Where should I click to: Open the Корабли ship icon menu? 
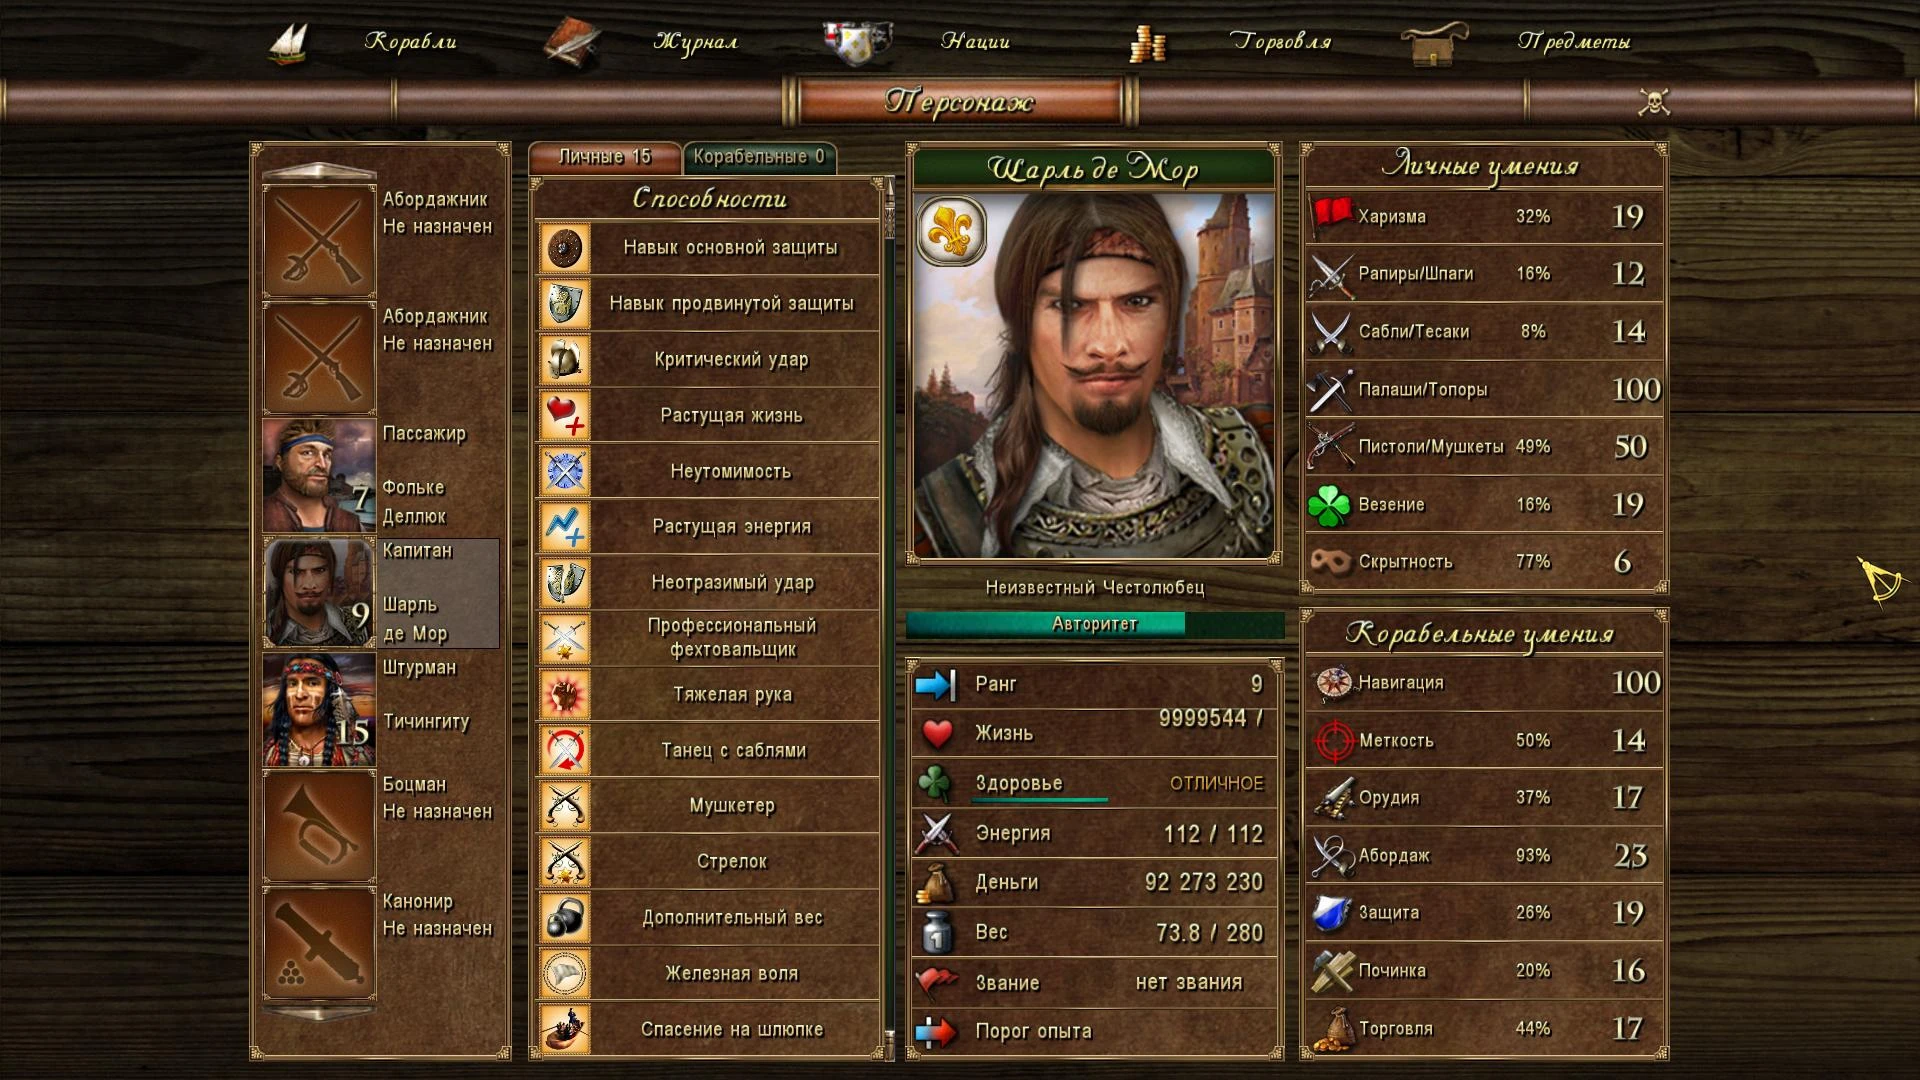pyautogui.click(x=288, y=42)
